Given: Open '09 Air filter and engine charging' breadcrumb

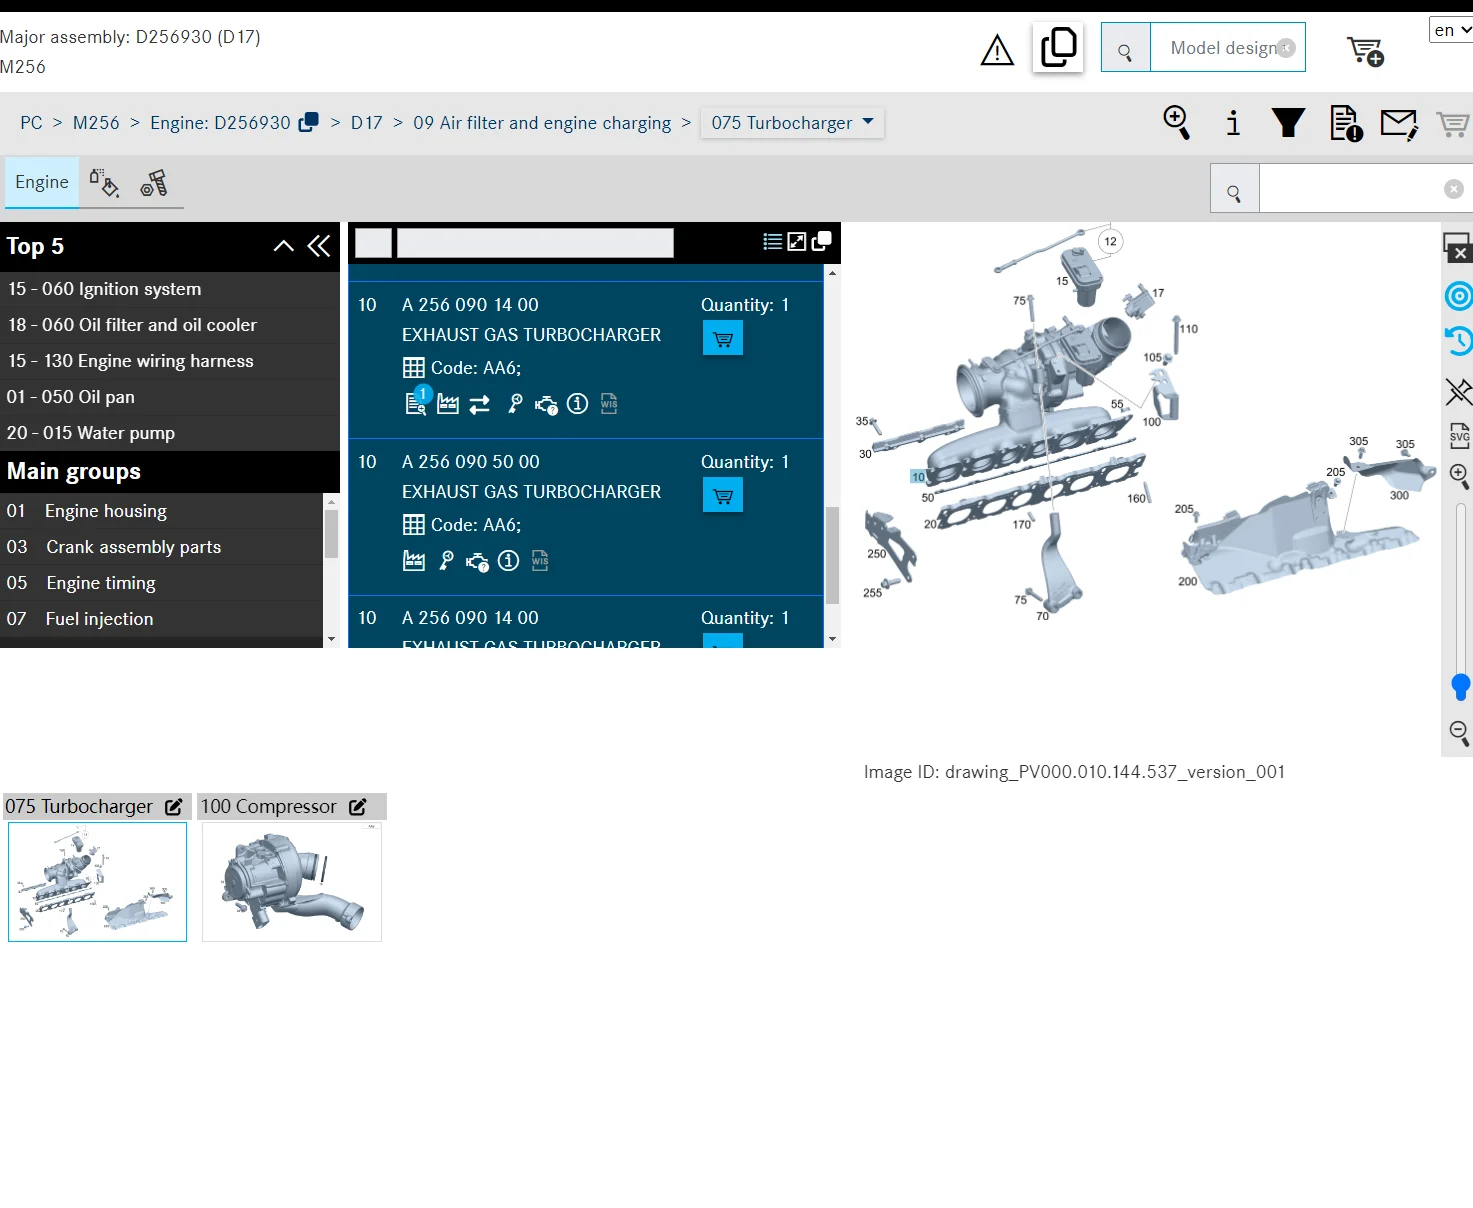Looking at the screenshot, I should pos(542,123).
